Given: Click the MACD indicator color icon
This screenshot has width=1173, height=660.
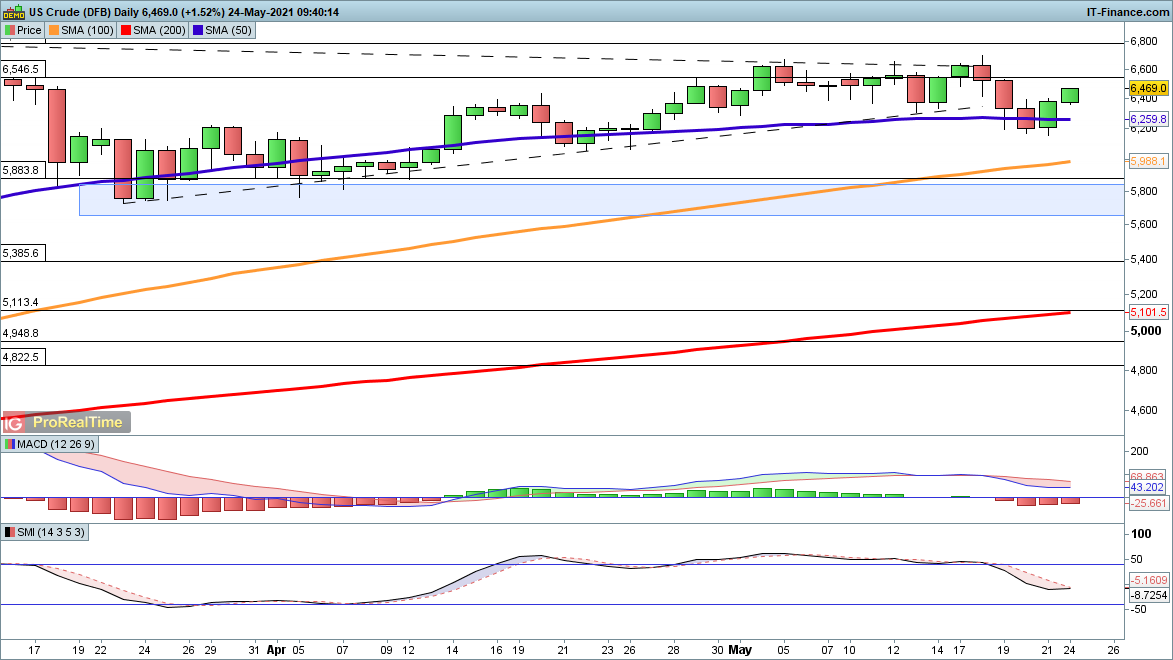Looking at the screenshot, I should [10, 444].
